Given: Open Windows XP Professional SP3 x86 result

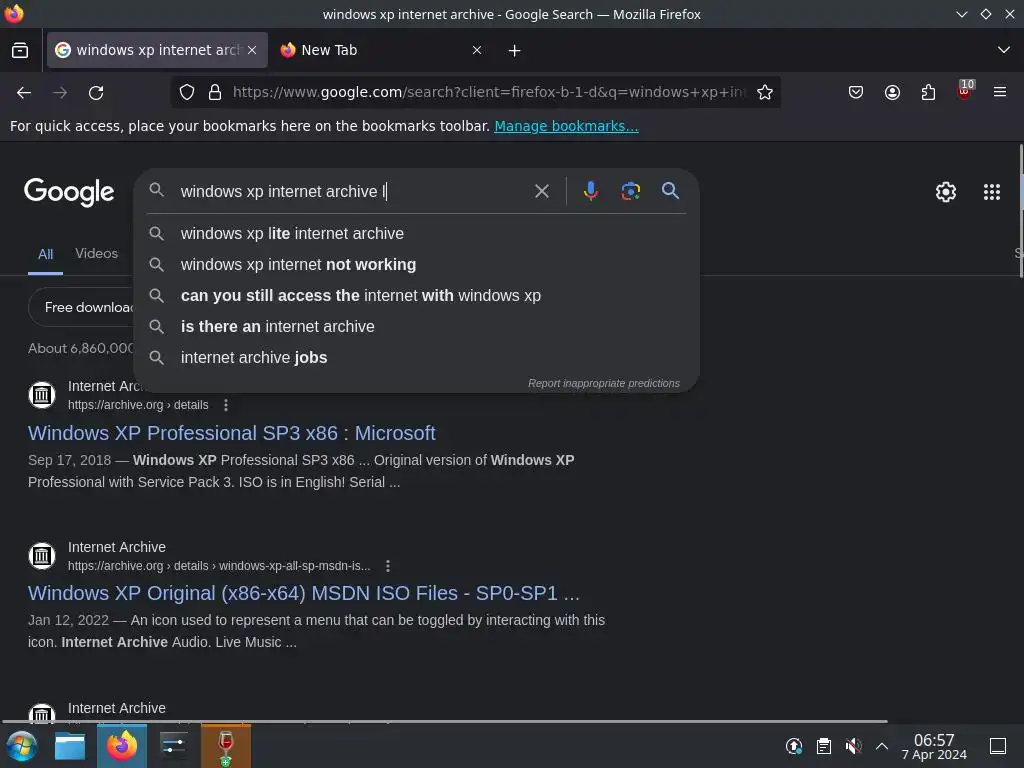Looking at the screenshot, I should click(231, 433).
